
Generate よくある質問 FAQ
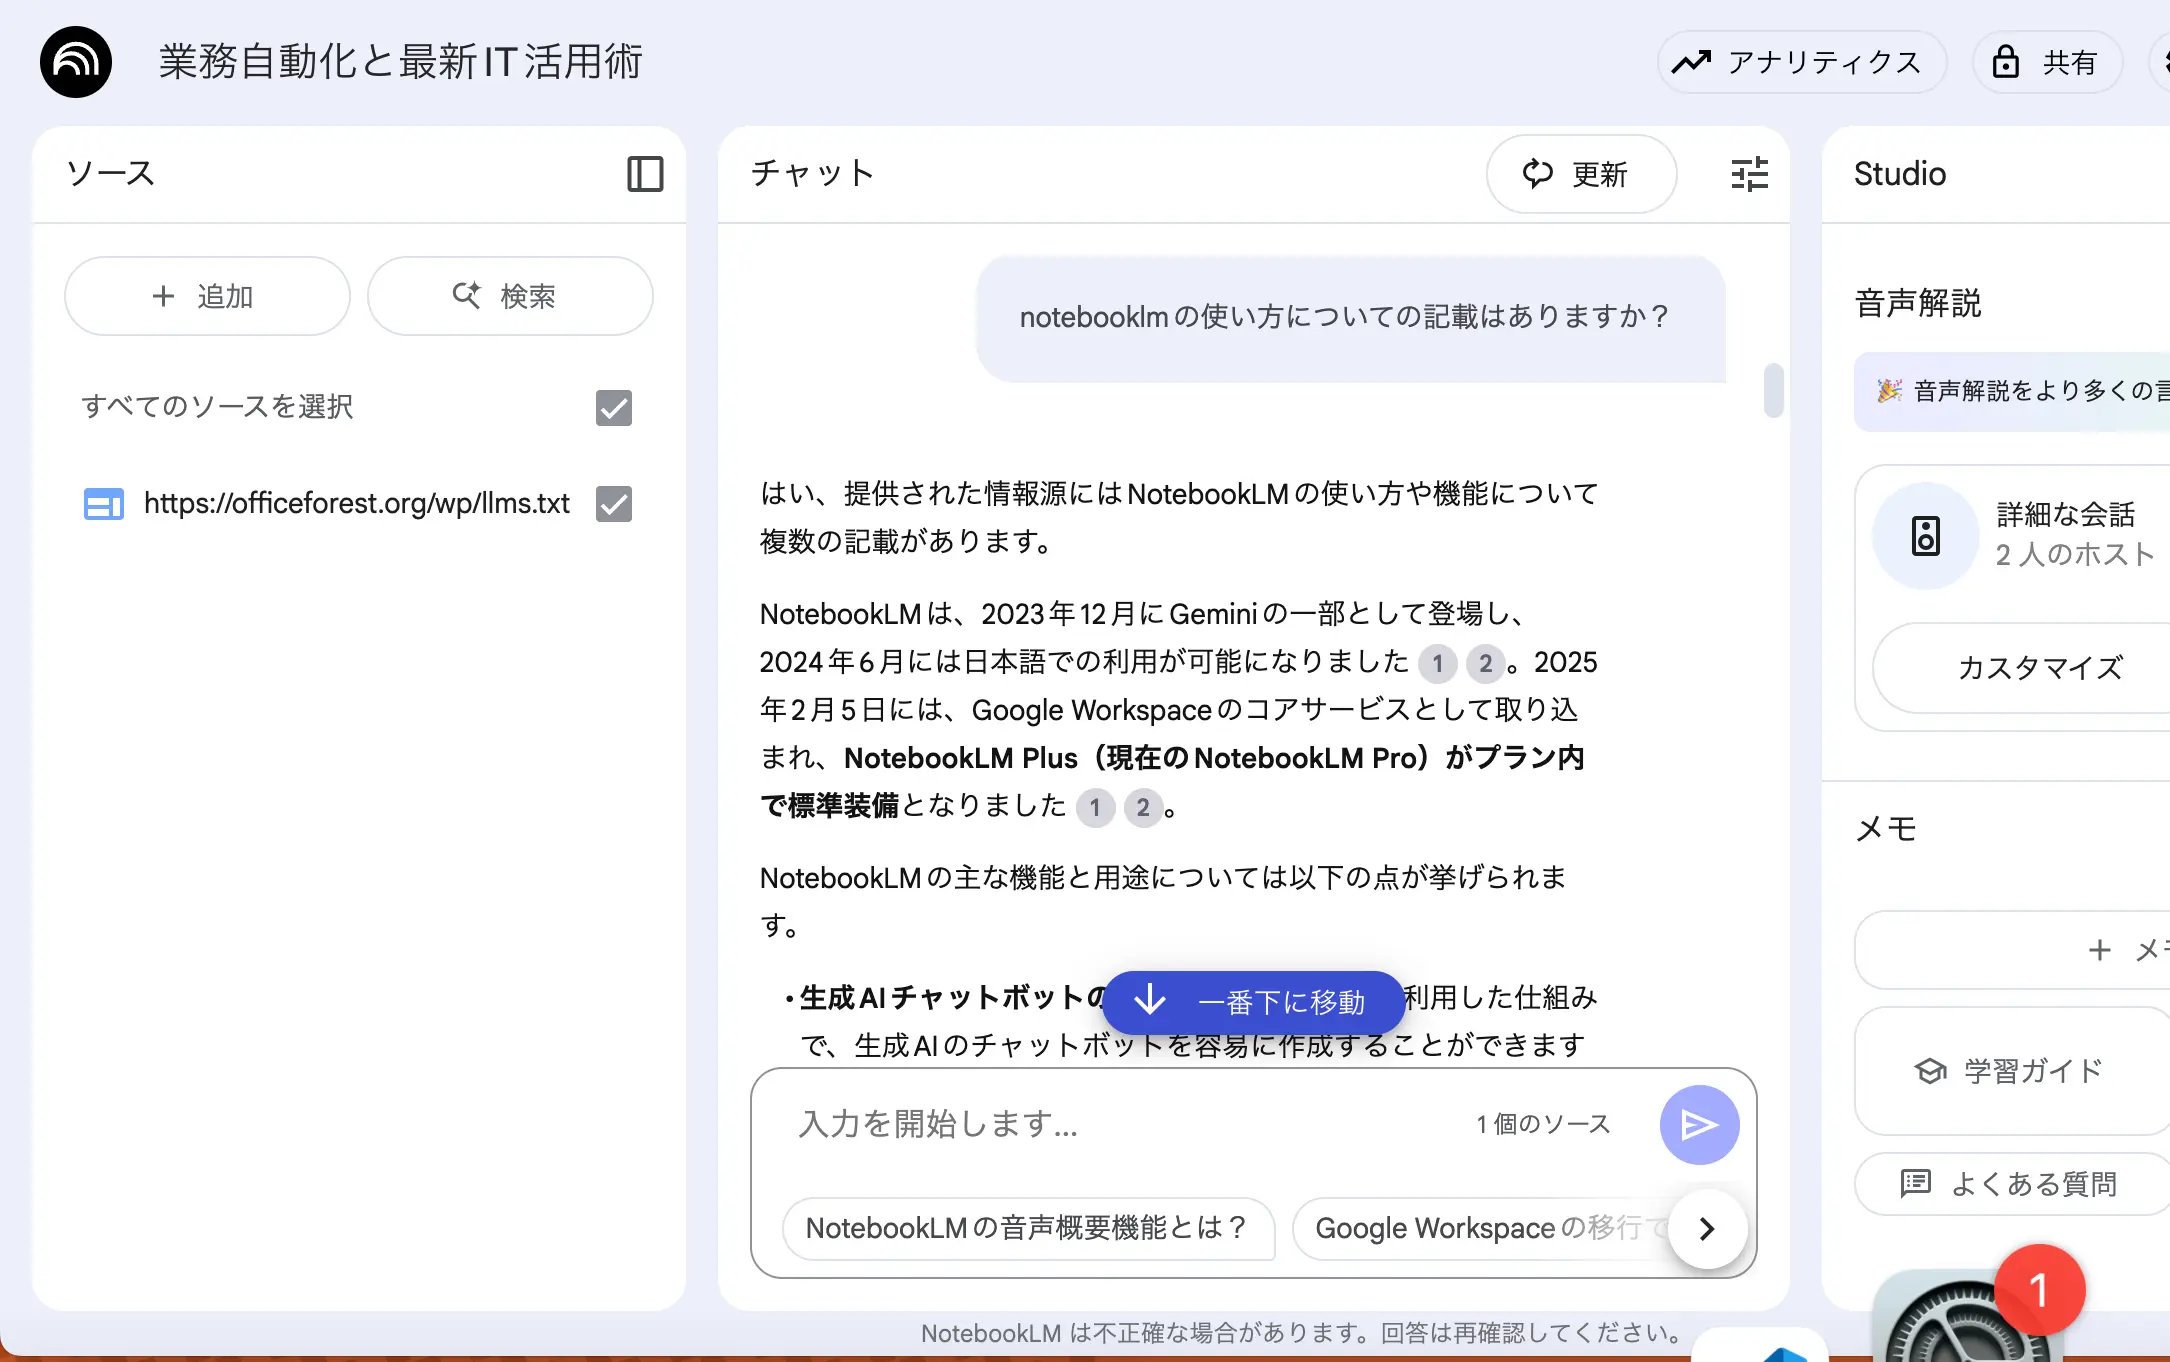pos(2012,1184)
